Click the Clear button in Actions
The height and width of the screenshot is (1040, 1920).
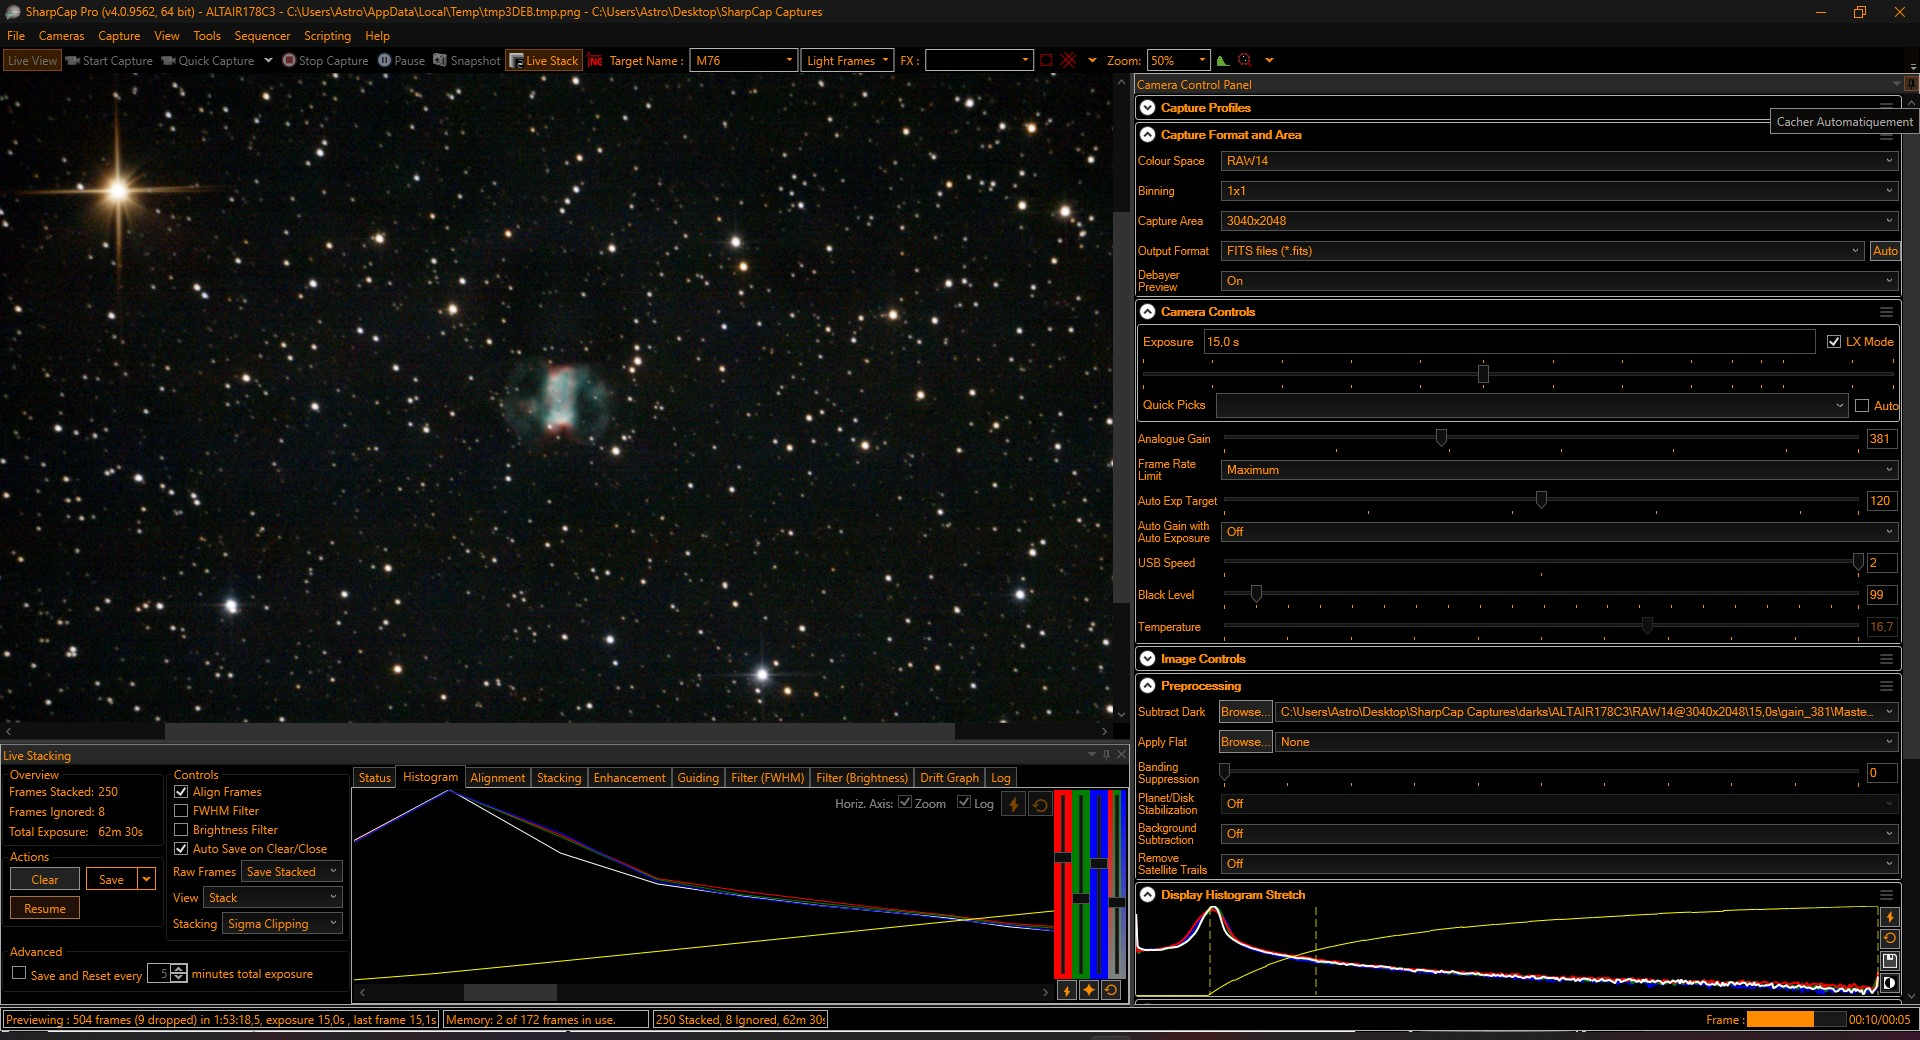tap(45, 880)
